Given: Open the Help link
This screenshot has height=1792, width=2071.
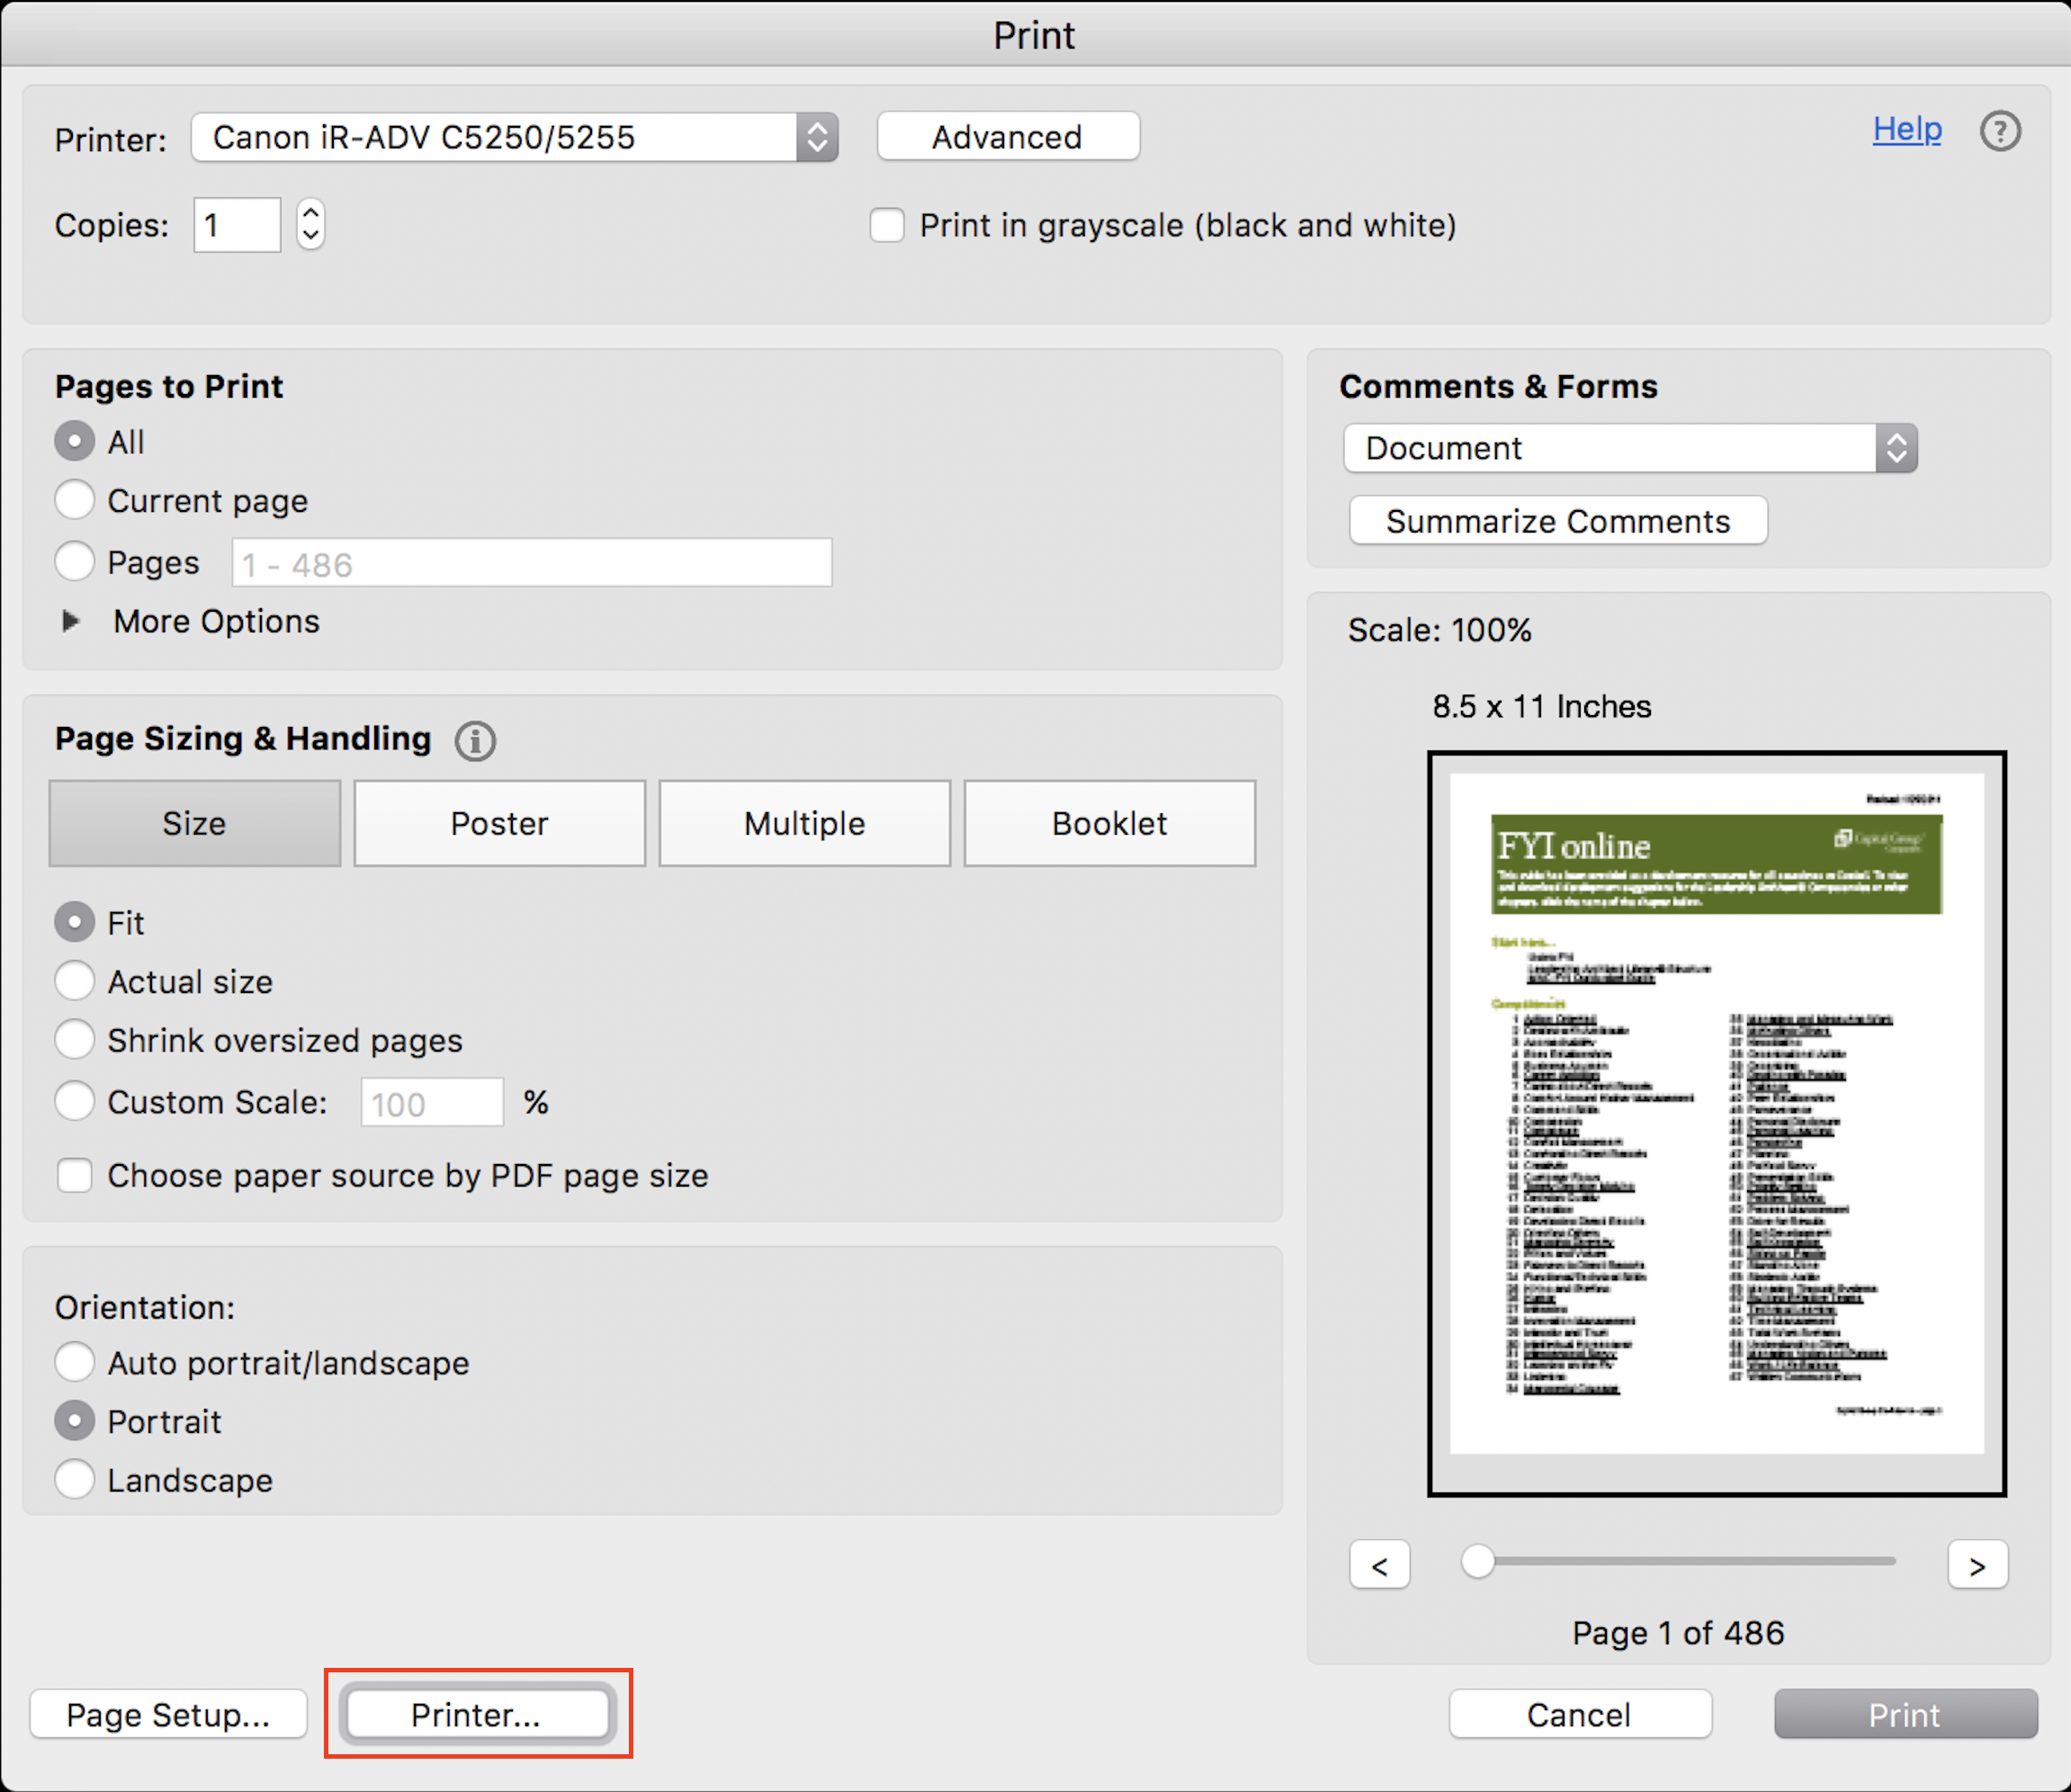Looking at the screenshot, I should (x=1907, y=129).
